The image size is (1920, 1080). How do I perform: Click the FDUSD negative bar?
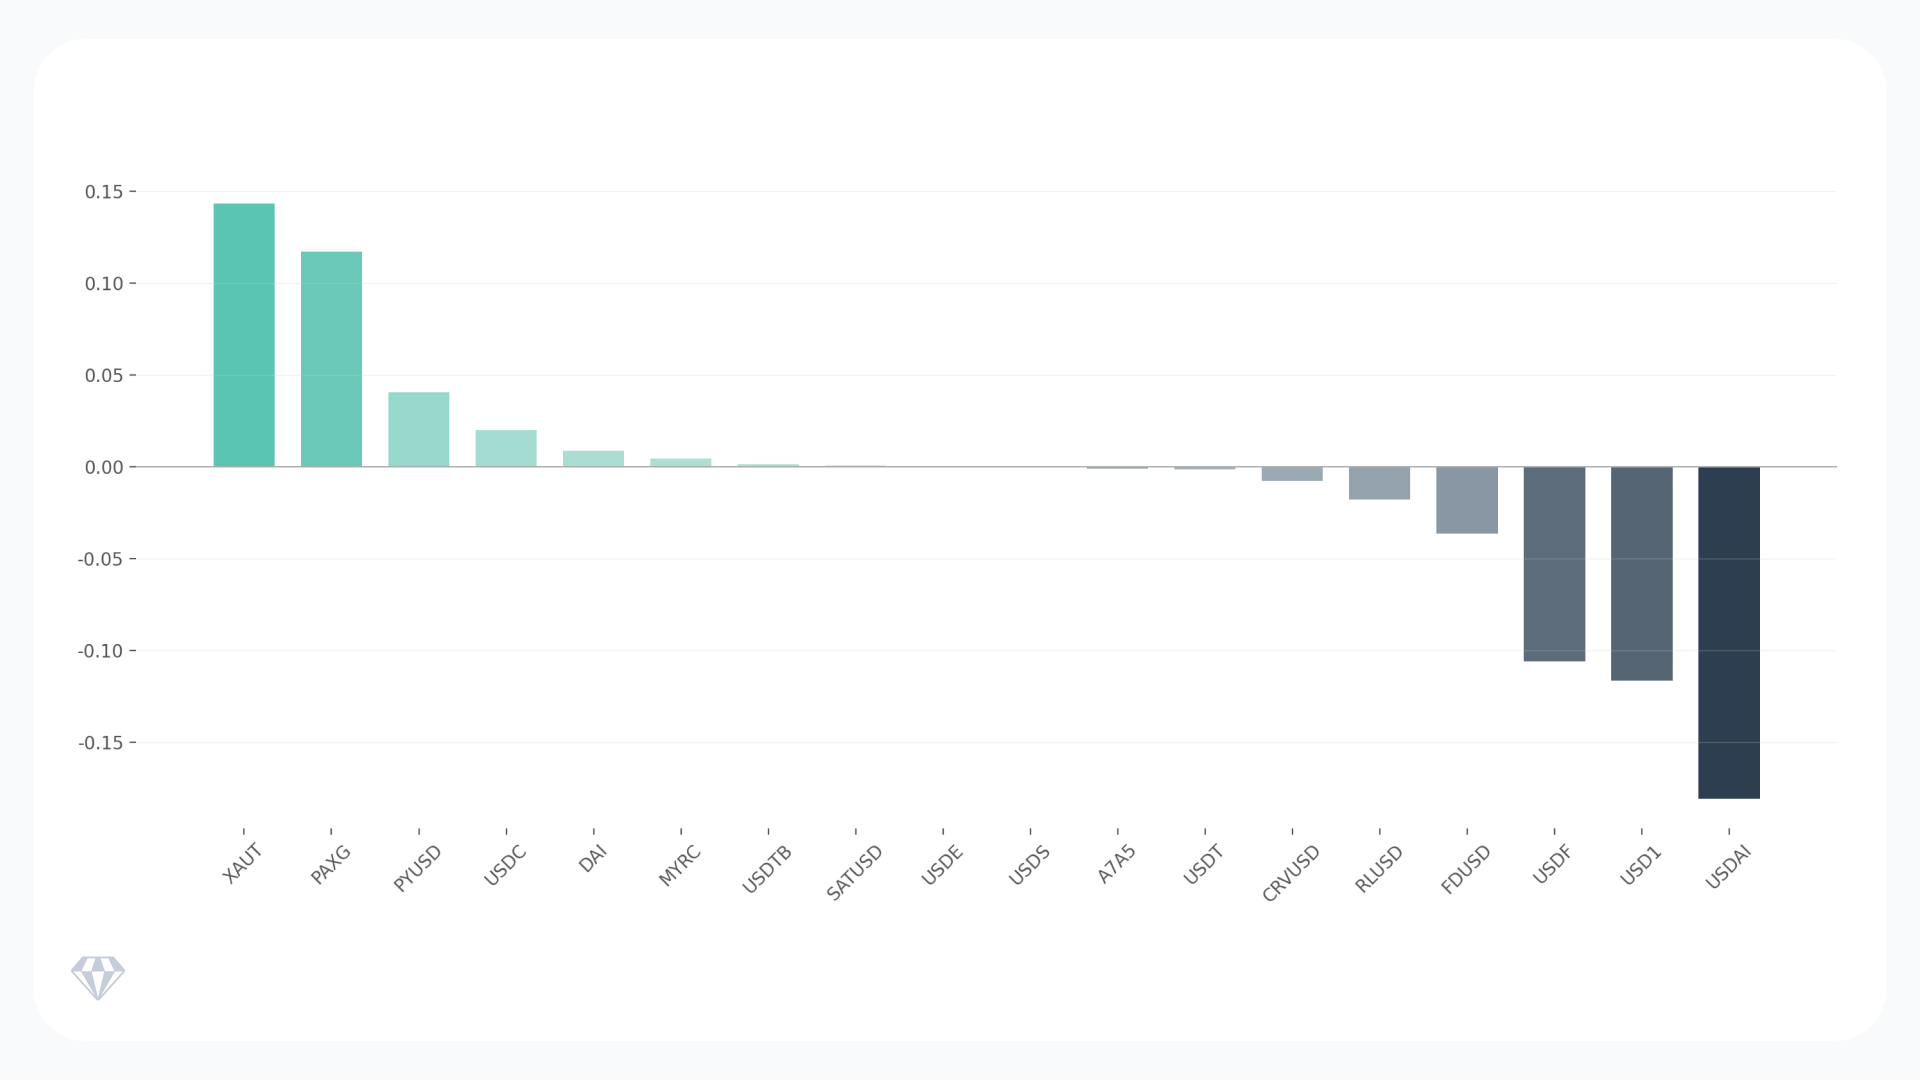[1466, 500]
